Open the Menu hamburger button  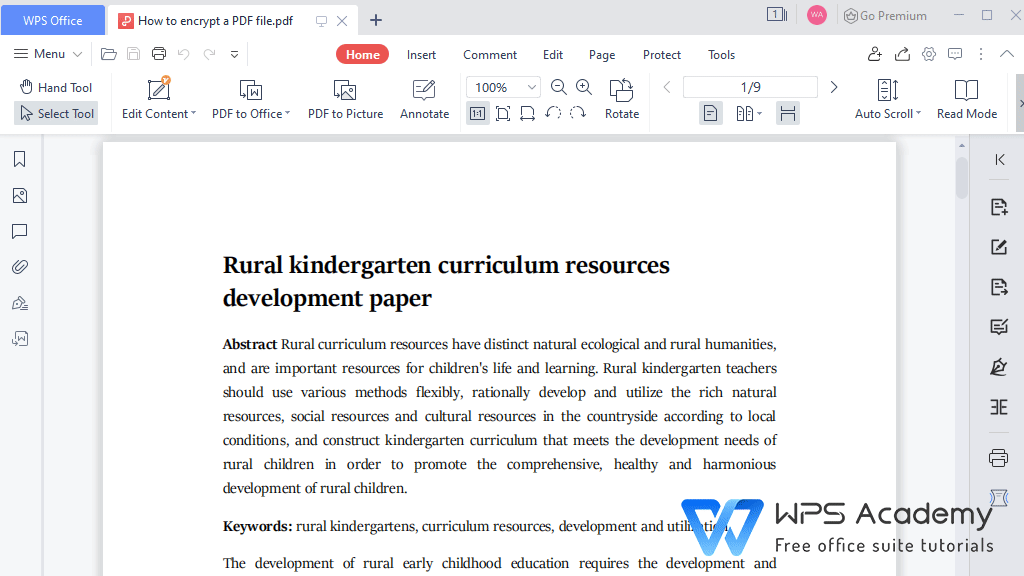pos(48,54)
